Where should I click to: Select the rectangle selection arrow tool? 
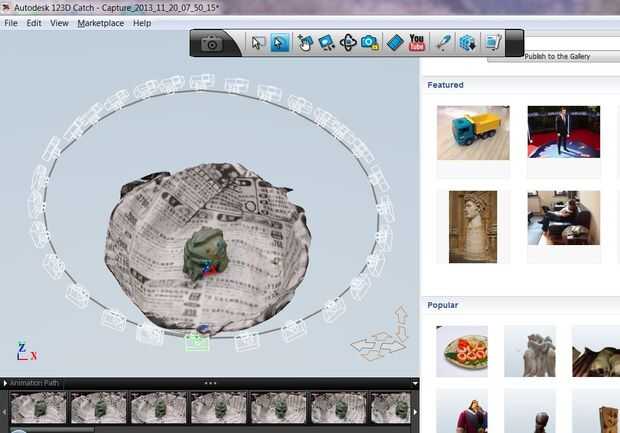pyautogui.click(x=257, y=42)
